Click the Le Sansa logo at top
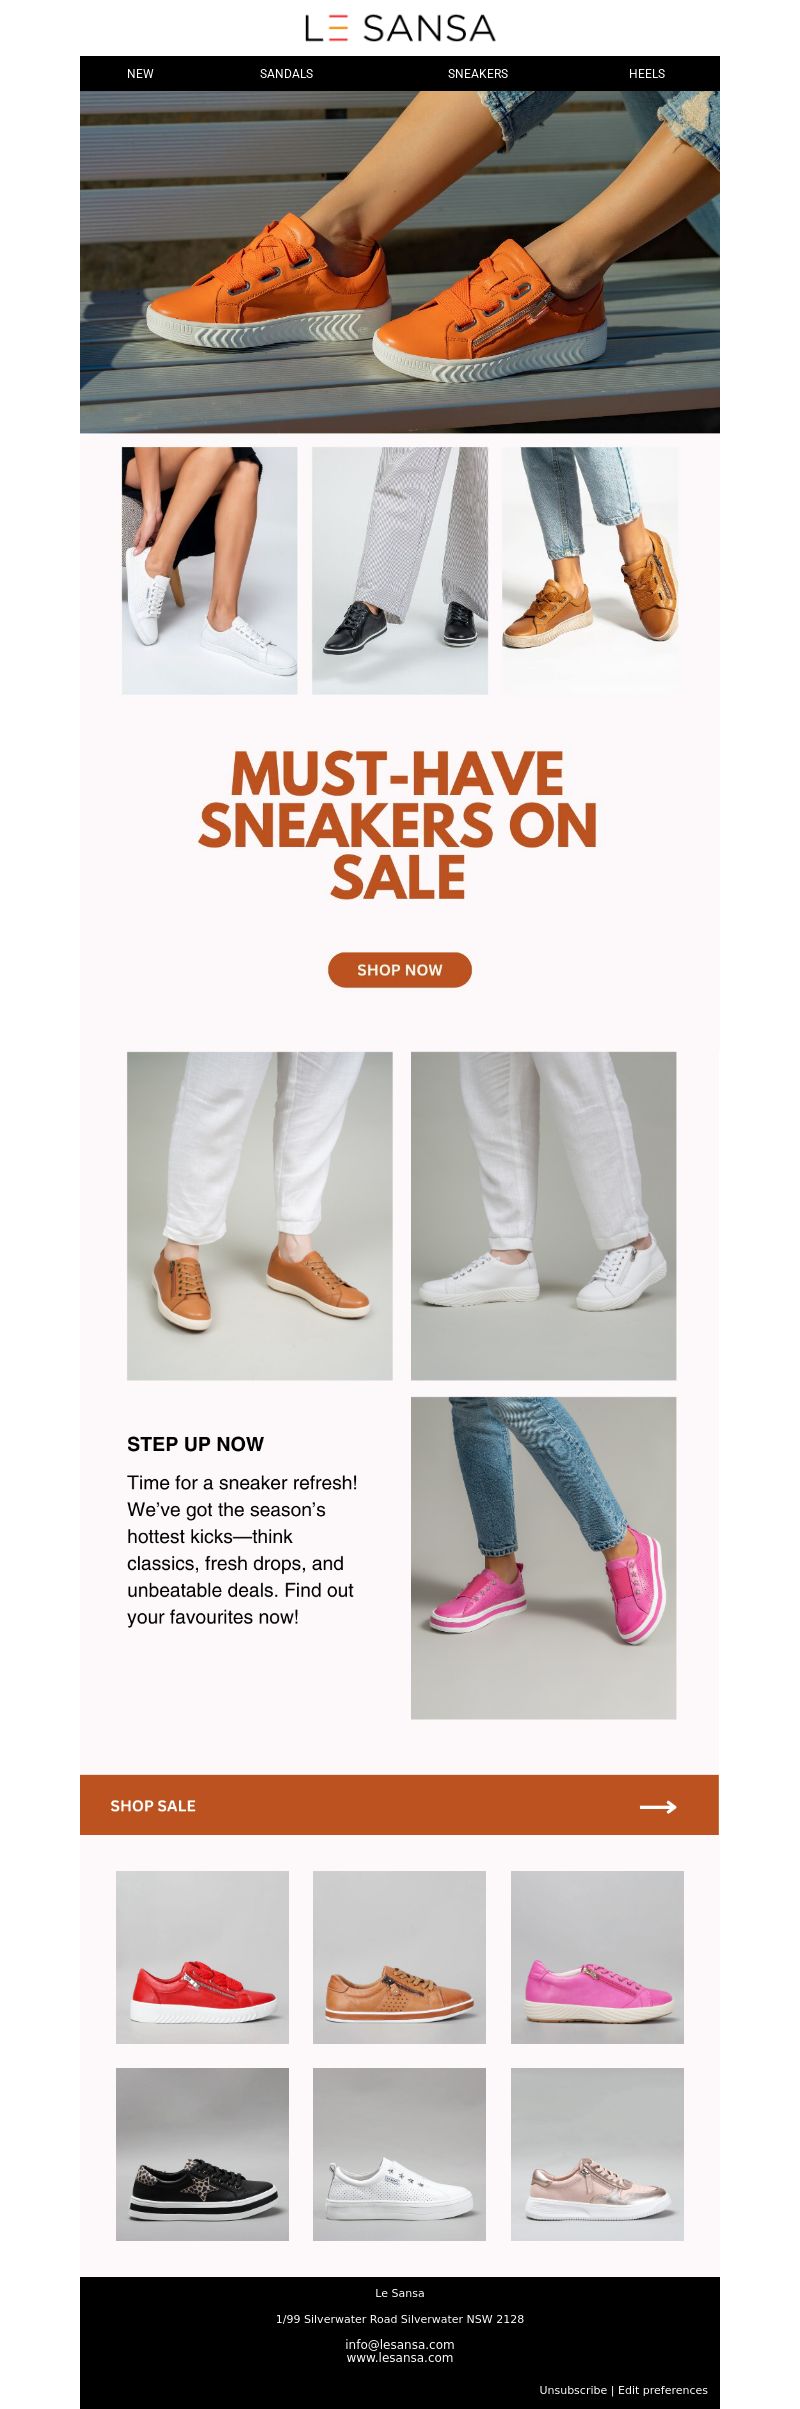This screenshot has width=800, height=2409. pos(400,28)
